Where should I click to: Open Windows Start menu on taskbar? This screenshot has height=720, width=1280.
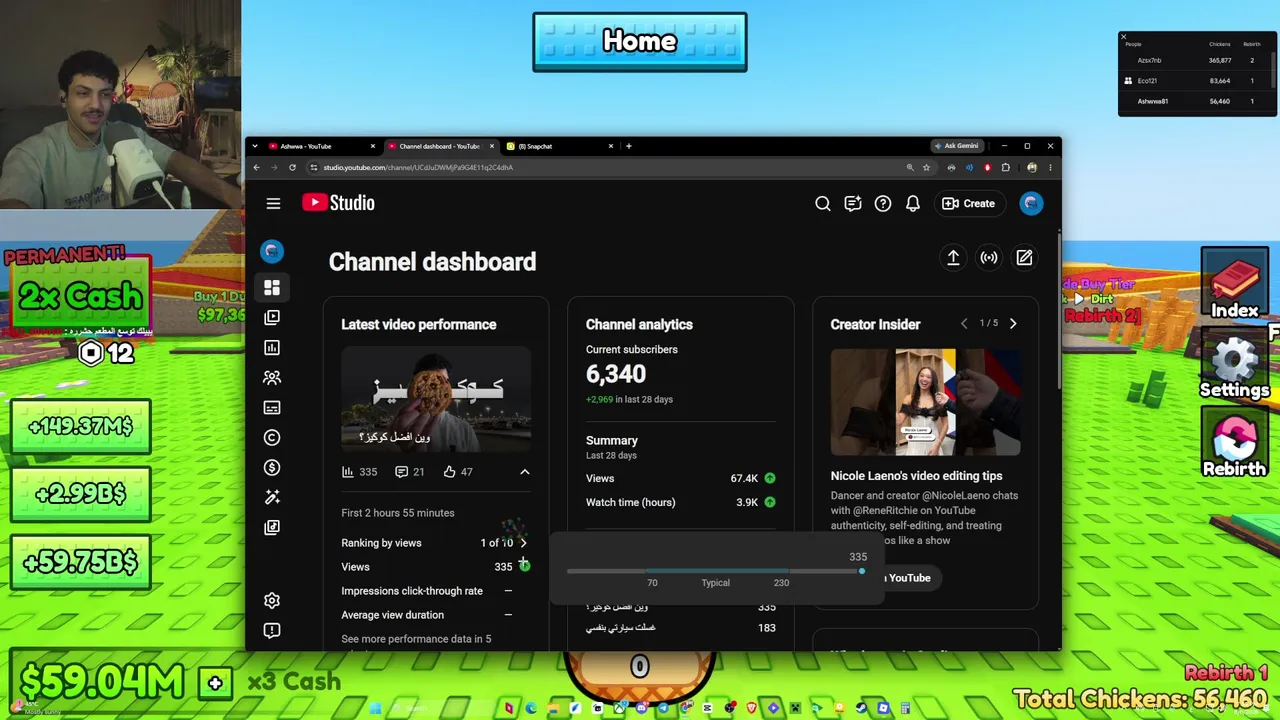pyautogui.click(x=375, y=708)
